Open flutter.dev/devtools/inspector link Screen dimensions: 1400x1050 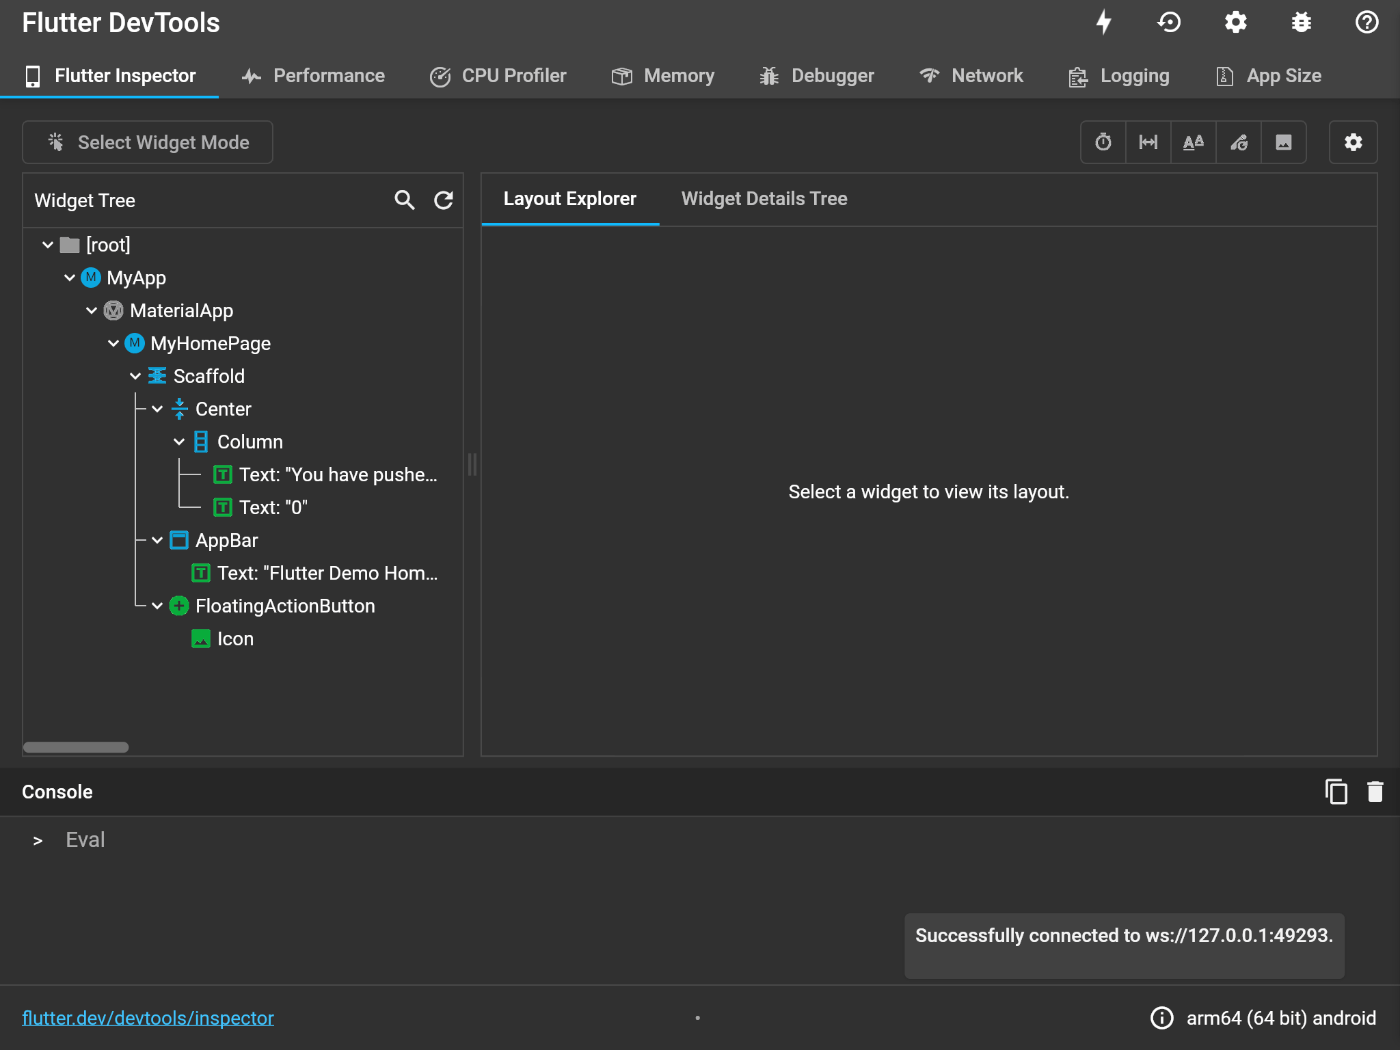pos(148,1018)
